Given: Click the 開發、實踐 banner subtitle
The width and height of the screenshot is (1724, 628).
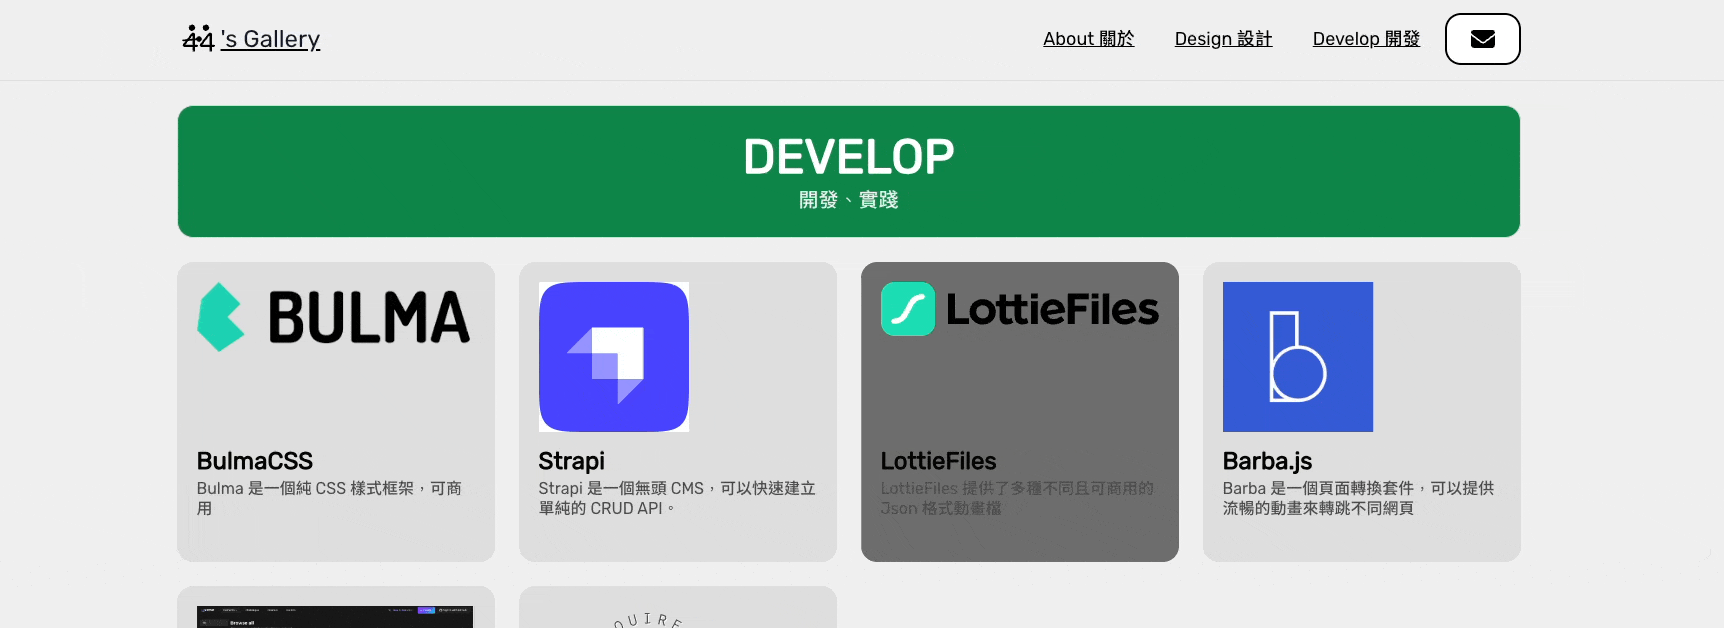Looking at the screenshot, I should tap(849, 200).
